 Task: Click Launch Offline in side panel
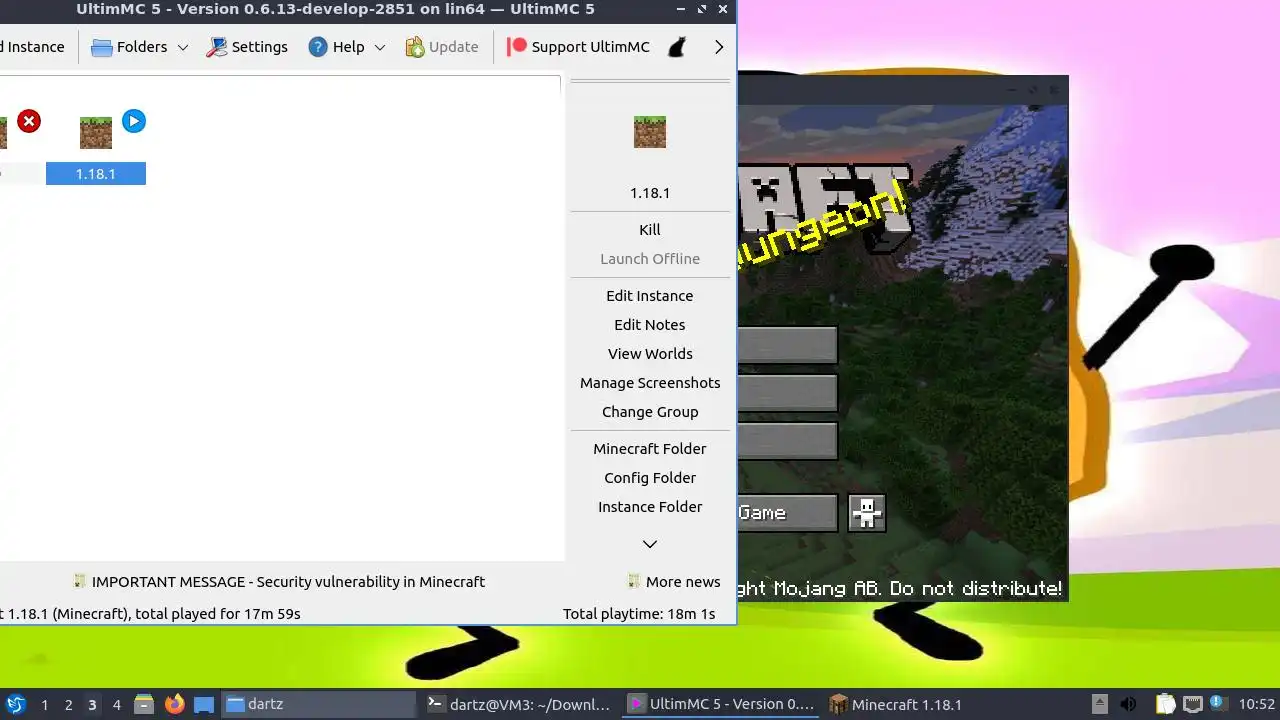(x=650, y=259)
